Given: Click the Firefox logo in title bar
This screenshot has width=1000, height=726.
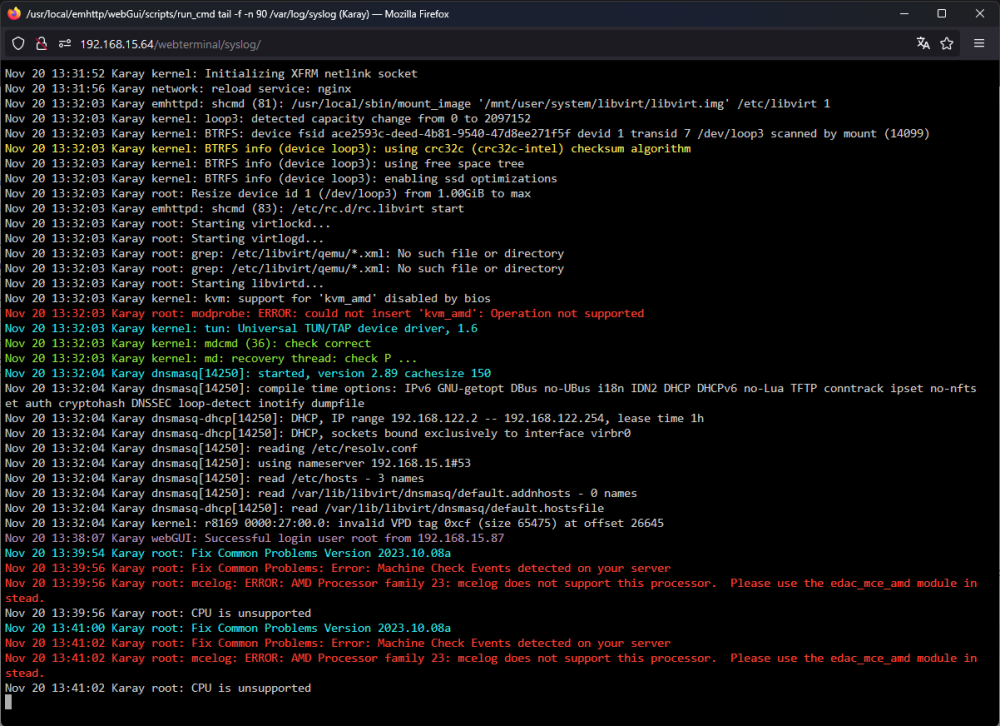Looking at the screenshot, I should [x=14, y=13].
